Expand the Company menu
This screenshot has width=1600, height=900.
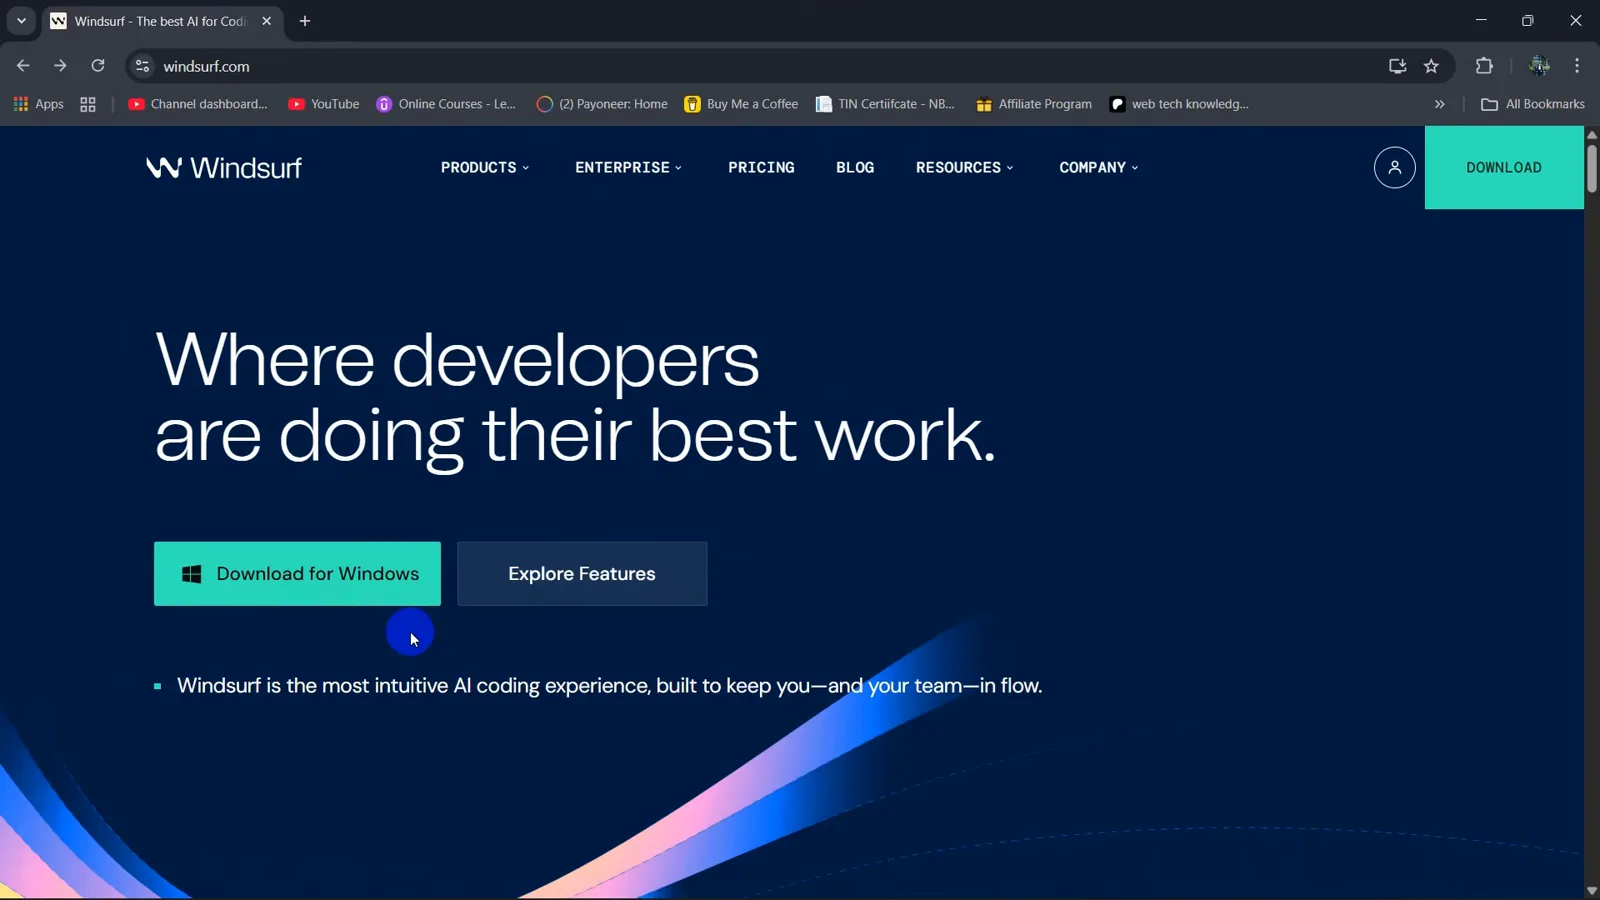(1098, 167)
